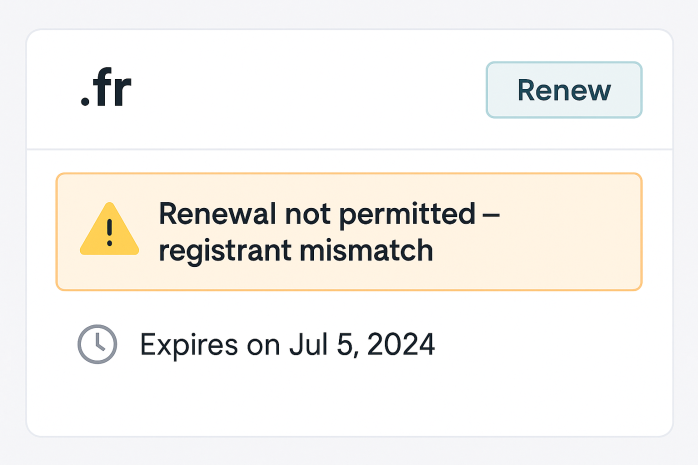Viewport: 698px width, 465px height.
Task: Click the word 'Renewal' in the alert
Action: [x=218, y=214]
